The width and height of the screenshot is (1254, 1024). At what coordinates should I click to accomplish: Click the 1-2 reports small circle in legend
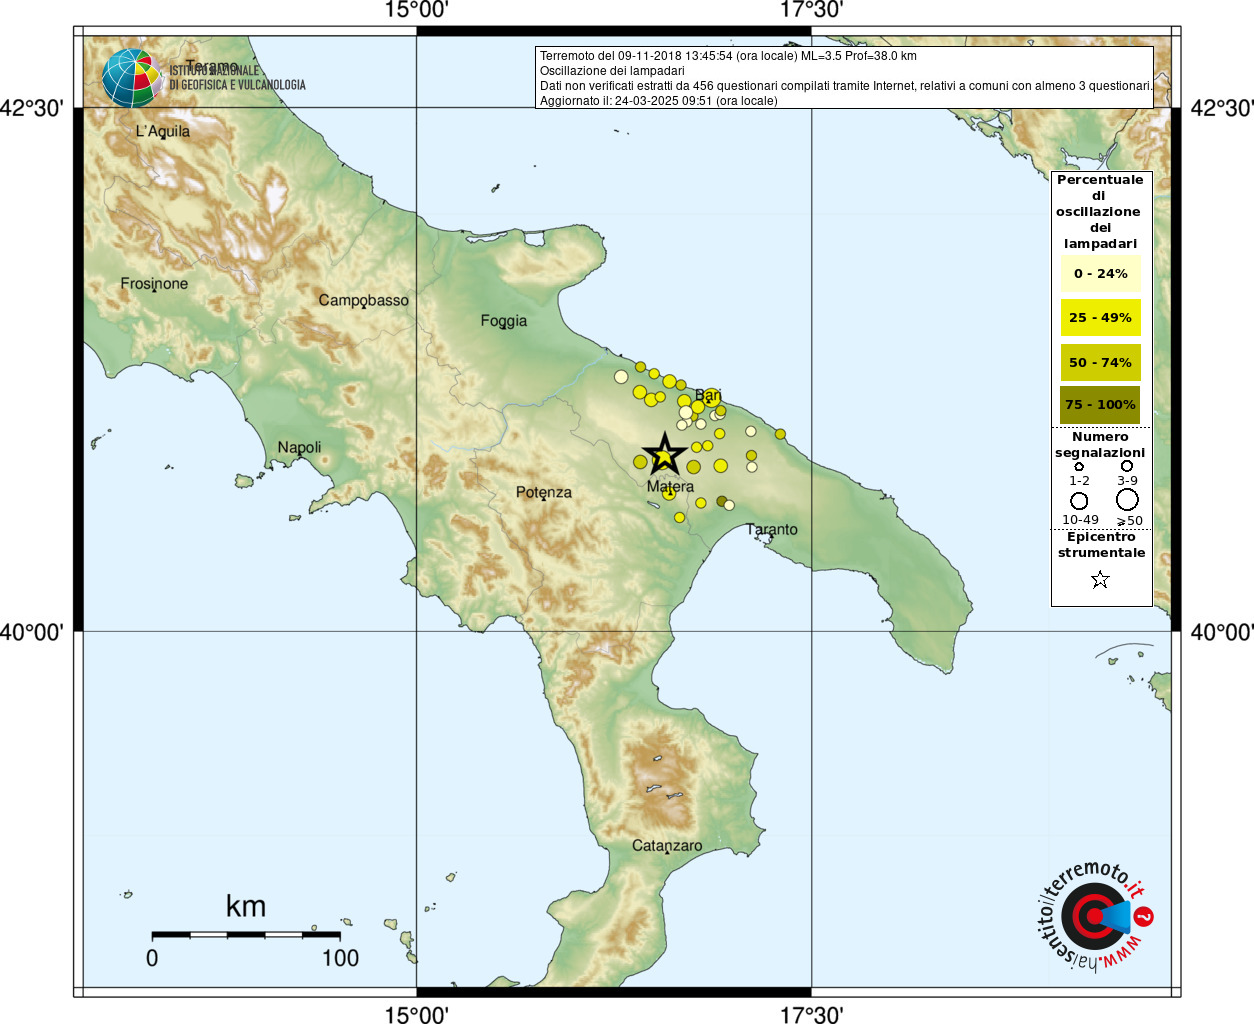pyautogui.click(x=1079, y=466)
